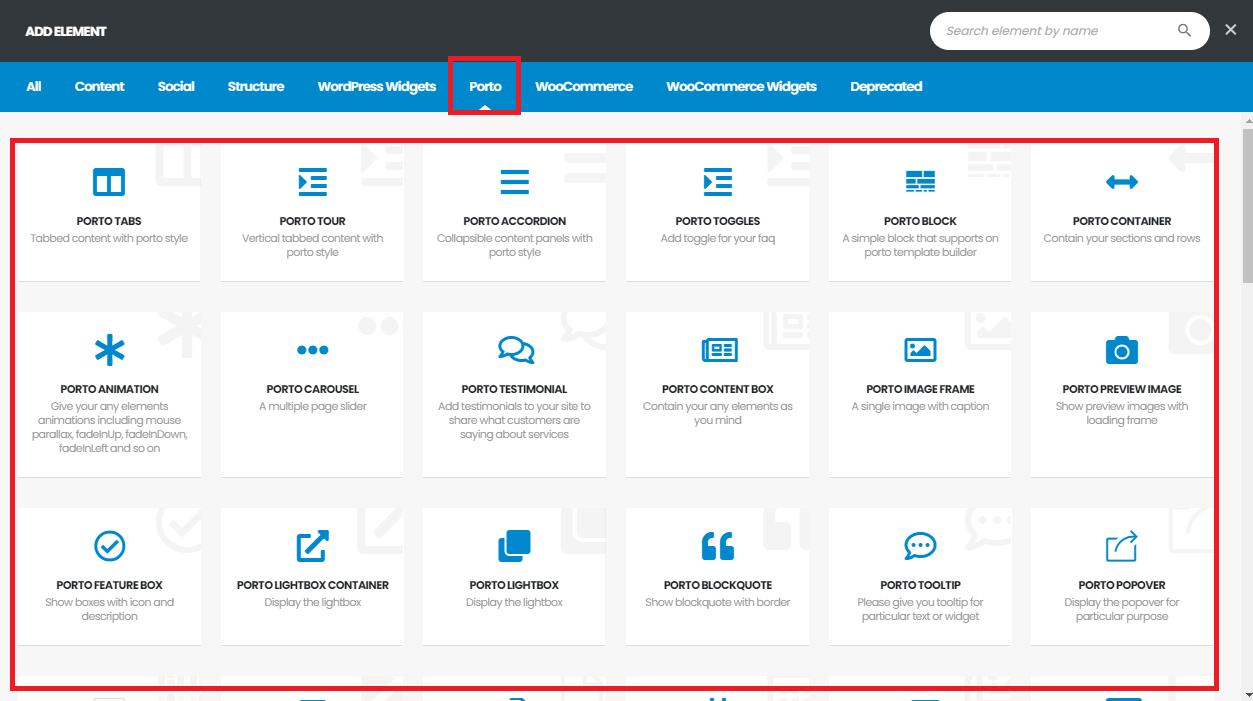Click the PORTO BLOCKQUOTE title text
The width and height of the screenshot is (1253, 701).
point(717,585)
